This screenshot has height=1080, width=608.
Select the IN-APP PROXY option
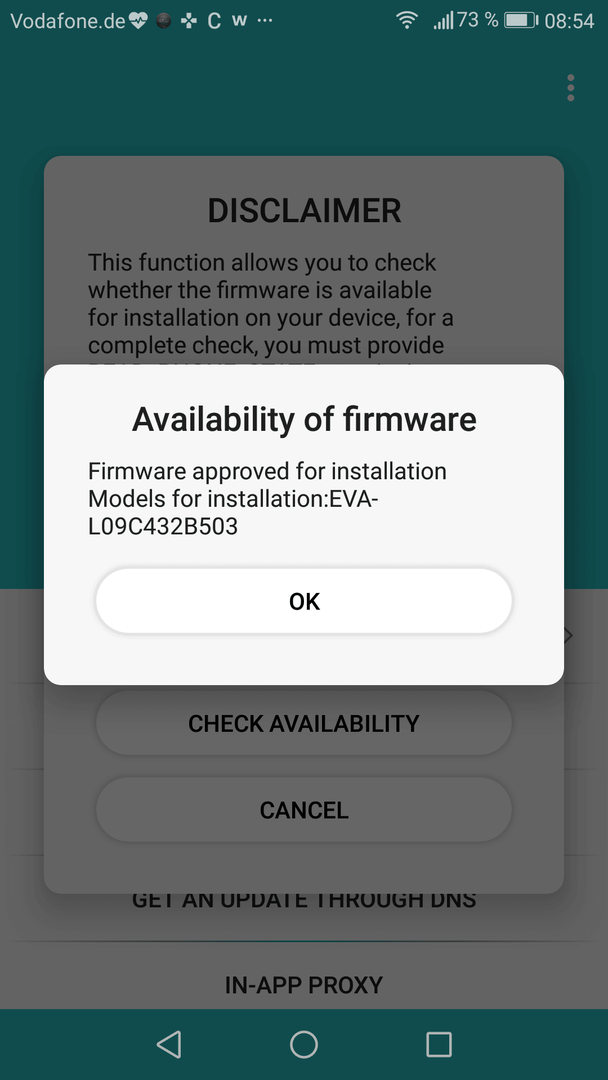click(304, 984)
